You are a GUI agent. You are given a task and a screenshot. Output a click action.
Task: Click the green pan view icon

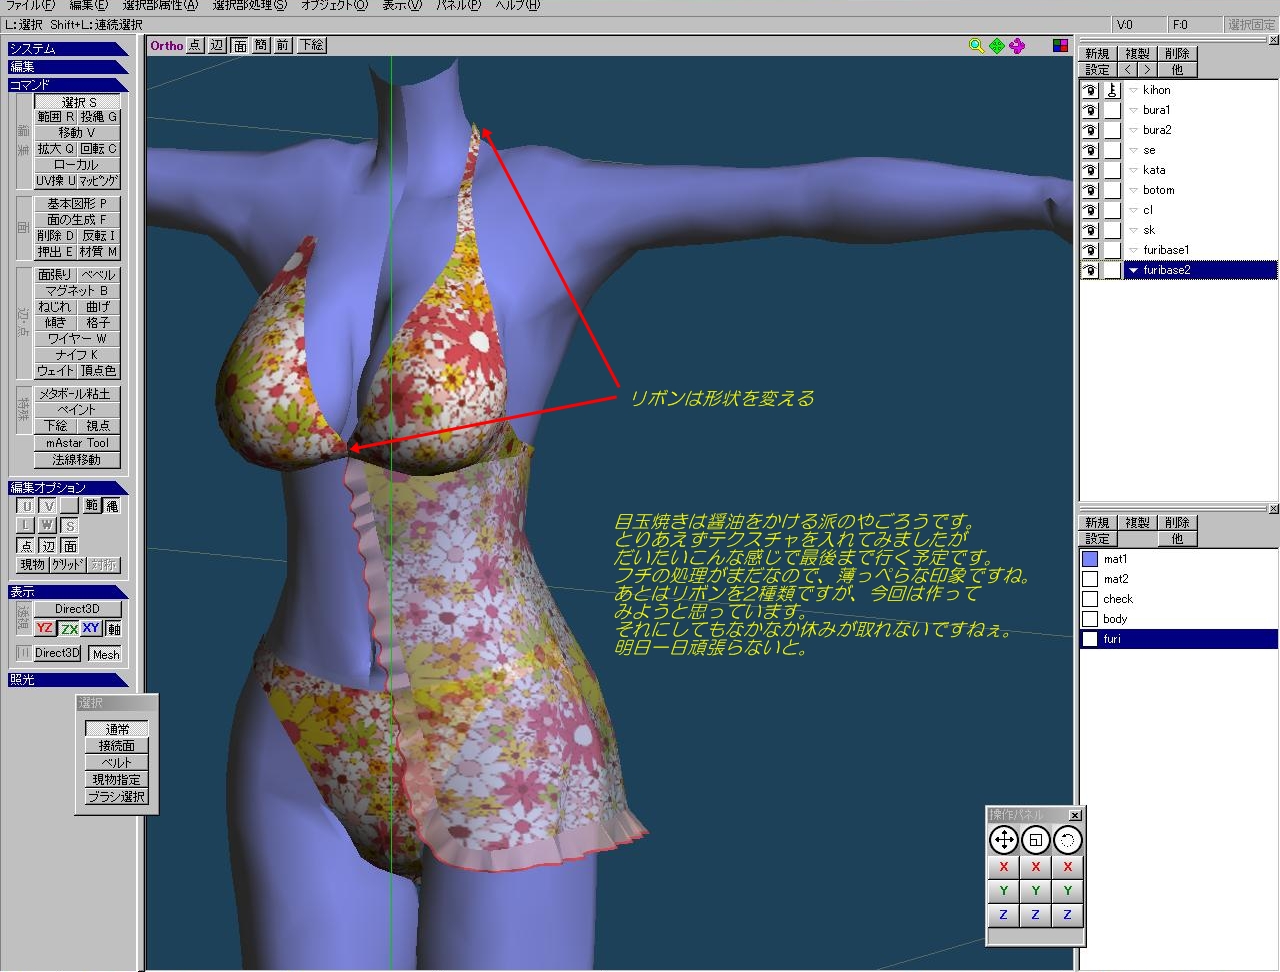tap(997, 46)
